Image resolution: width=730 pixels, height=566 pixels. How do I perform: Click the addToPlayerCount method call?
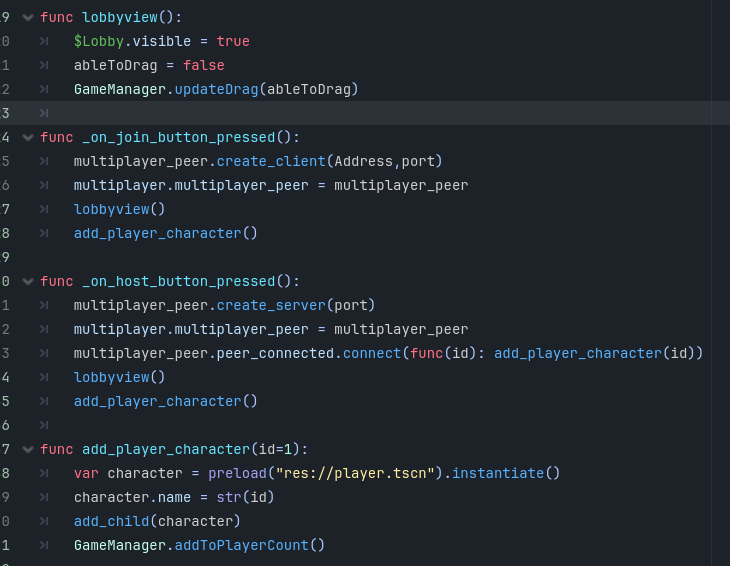point(242,545)
